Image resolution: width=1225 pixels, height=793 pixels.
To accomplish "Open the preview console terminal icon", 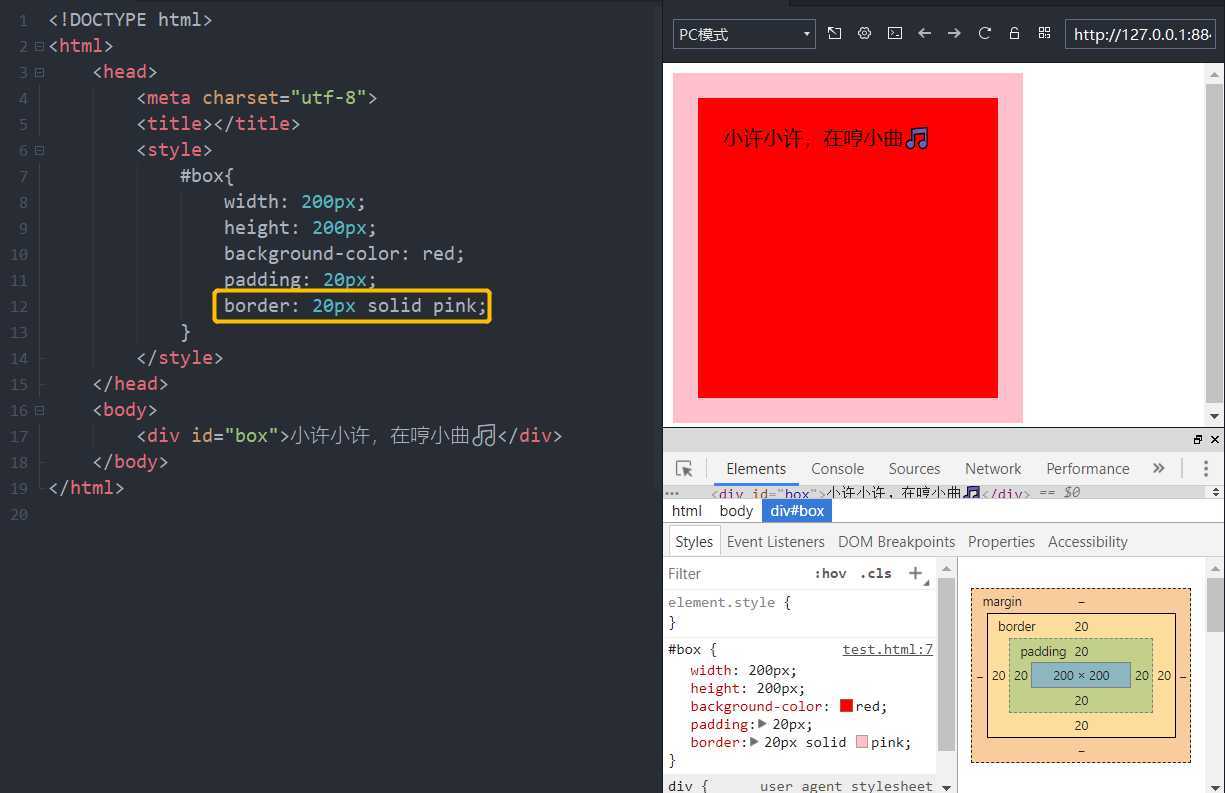I will click(x=895, y=33).
